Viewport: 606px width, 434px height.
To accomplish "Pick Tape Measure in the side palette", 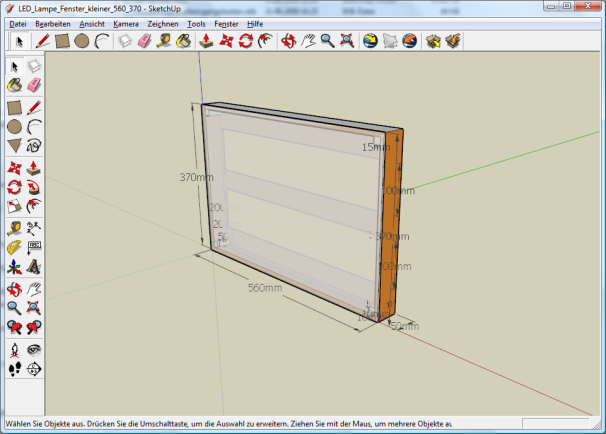I will pos(15,229).
